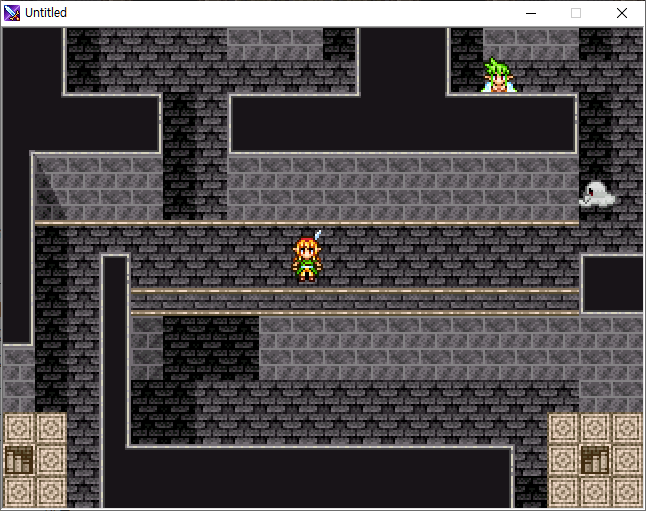The width and height of the screenshot is (646, 511).
Task: Click the bookshelf tile at bottom left
Action: (19, 460)
